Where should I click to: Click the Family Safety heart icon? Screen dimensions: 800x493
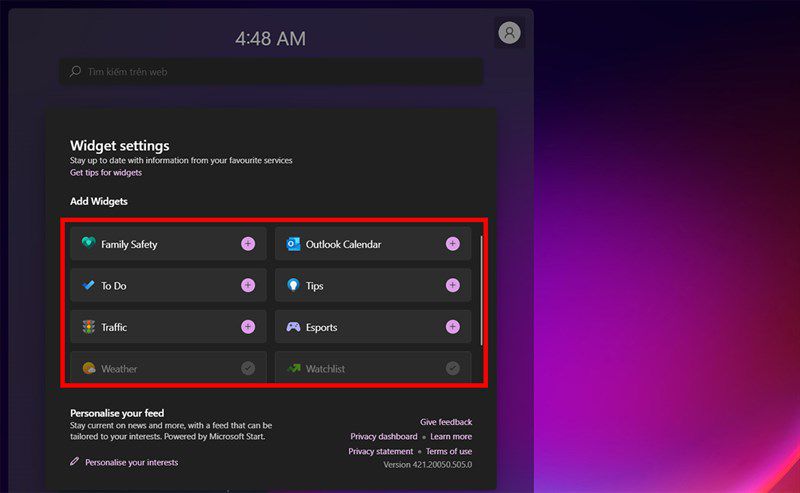(89, 243)
